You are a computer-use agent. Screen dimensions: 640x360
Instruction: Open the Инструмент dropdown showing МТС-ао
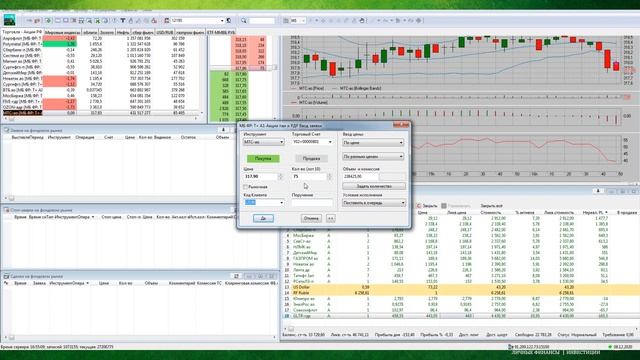pyautogui.click(x=264, y=142)
